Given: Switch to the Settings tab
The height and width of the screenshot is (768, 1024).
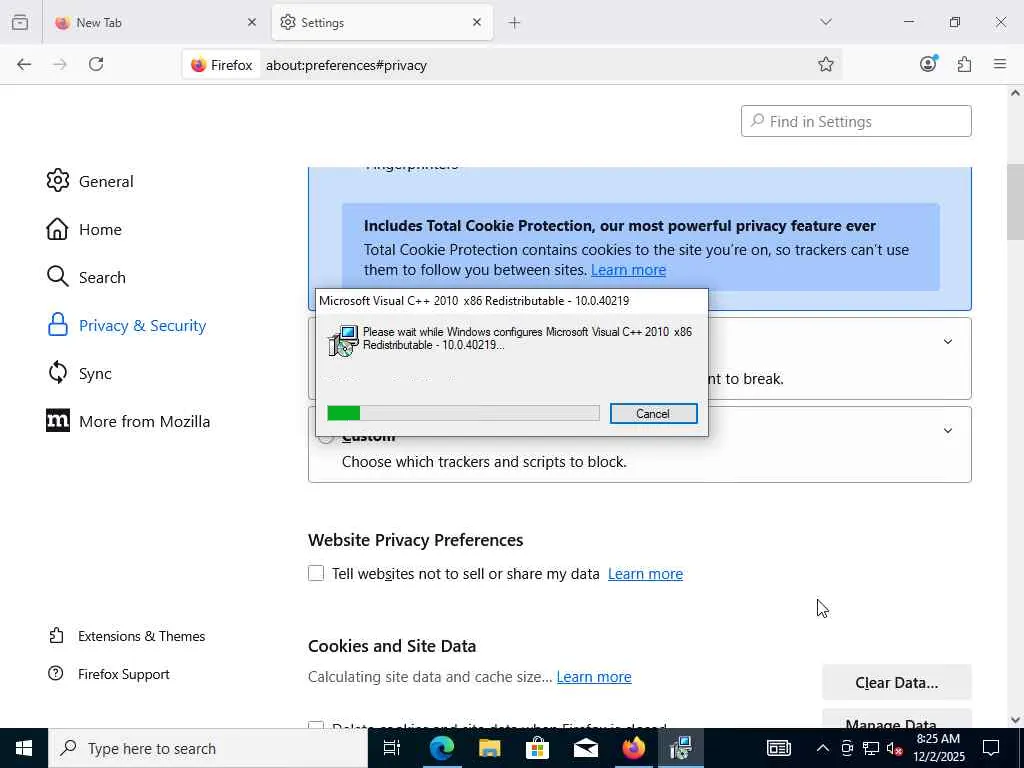Looking at the screenshot, I should pos(382,22).
